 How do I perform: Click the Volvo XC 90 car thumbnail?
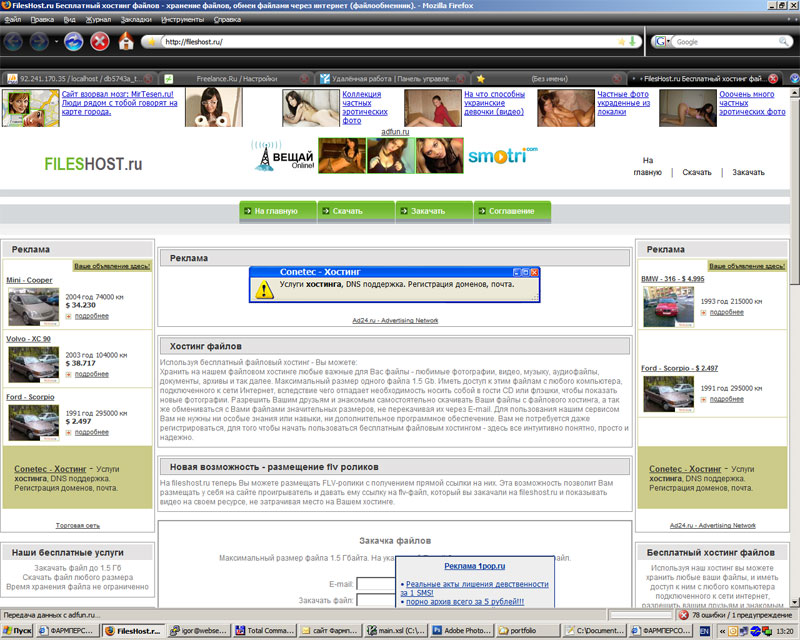tap(34, 365)
